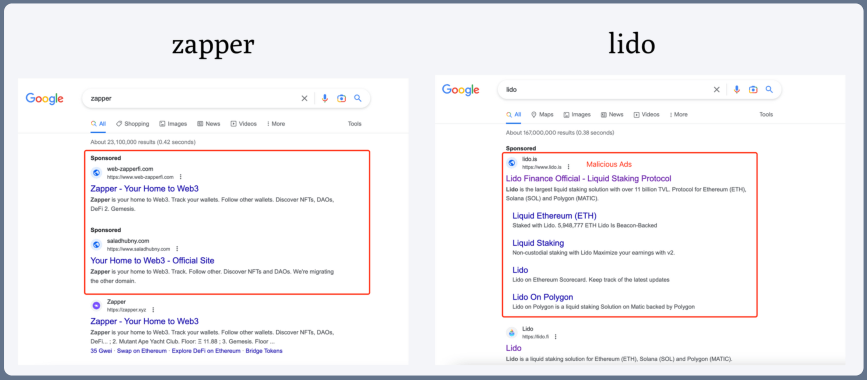Switch to Videos tab in zapper search
Screen dimensions: 867x380
click(x=244, y=124)
